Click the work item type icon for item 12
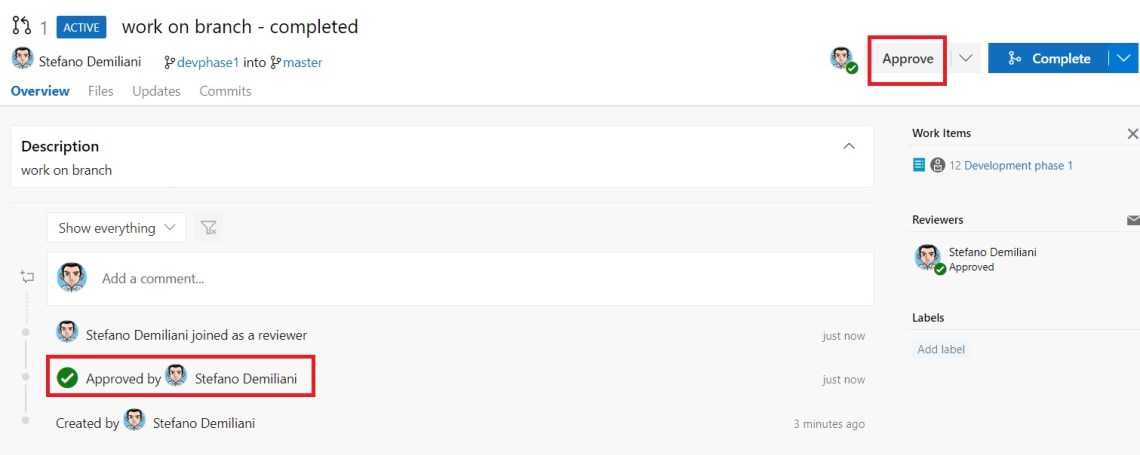 (919, 165)
